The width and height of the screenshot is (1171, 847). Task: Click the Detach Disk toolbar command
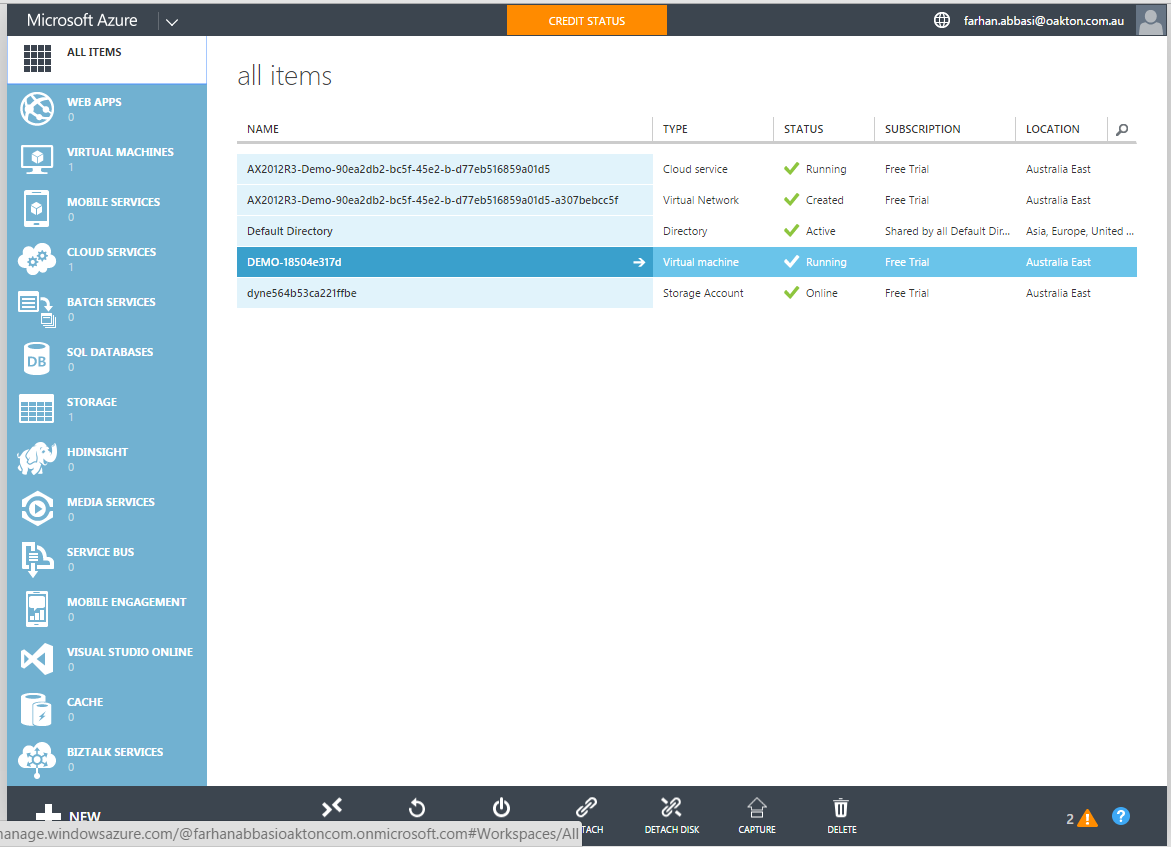pyautogui.click(x=671, y=813)
